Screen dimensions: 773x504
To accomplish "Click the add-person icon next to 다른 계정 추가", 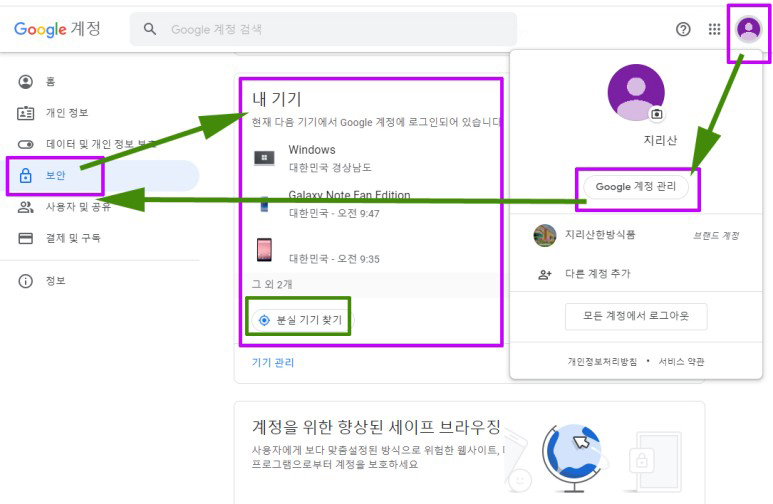I will coord(545,274).
